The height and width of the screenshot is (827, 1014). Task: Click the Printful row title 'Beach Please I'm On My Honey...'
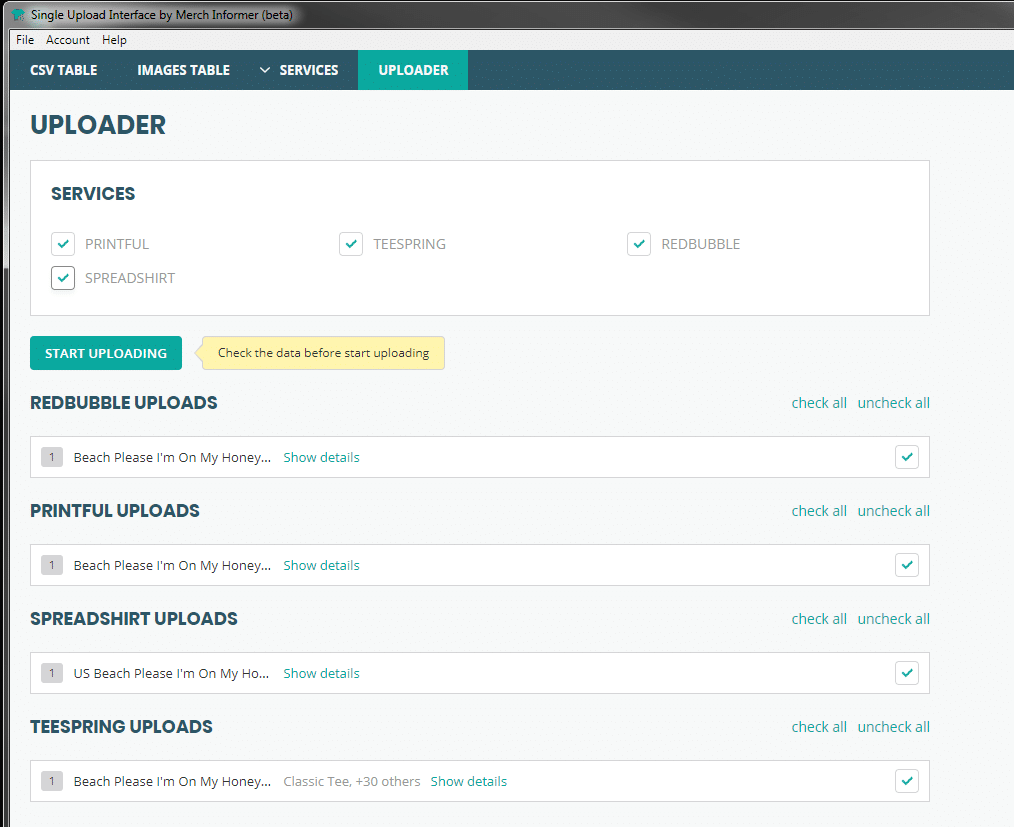(x=172, y=565)
